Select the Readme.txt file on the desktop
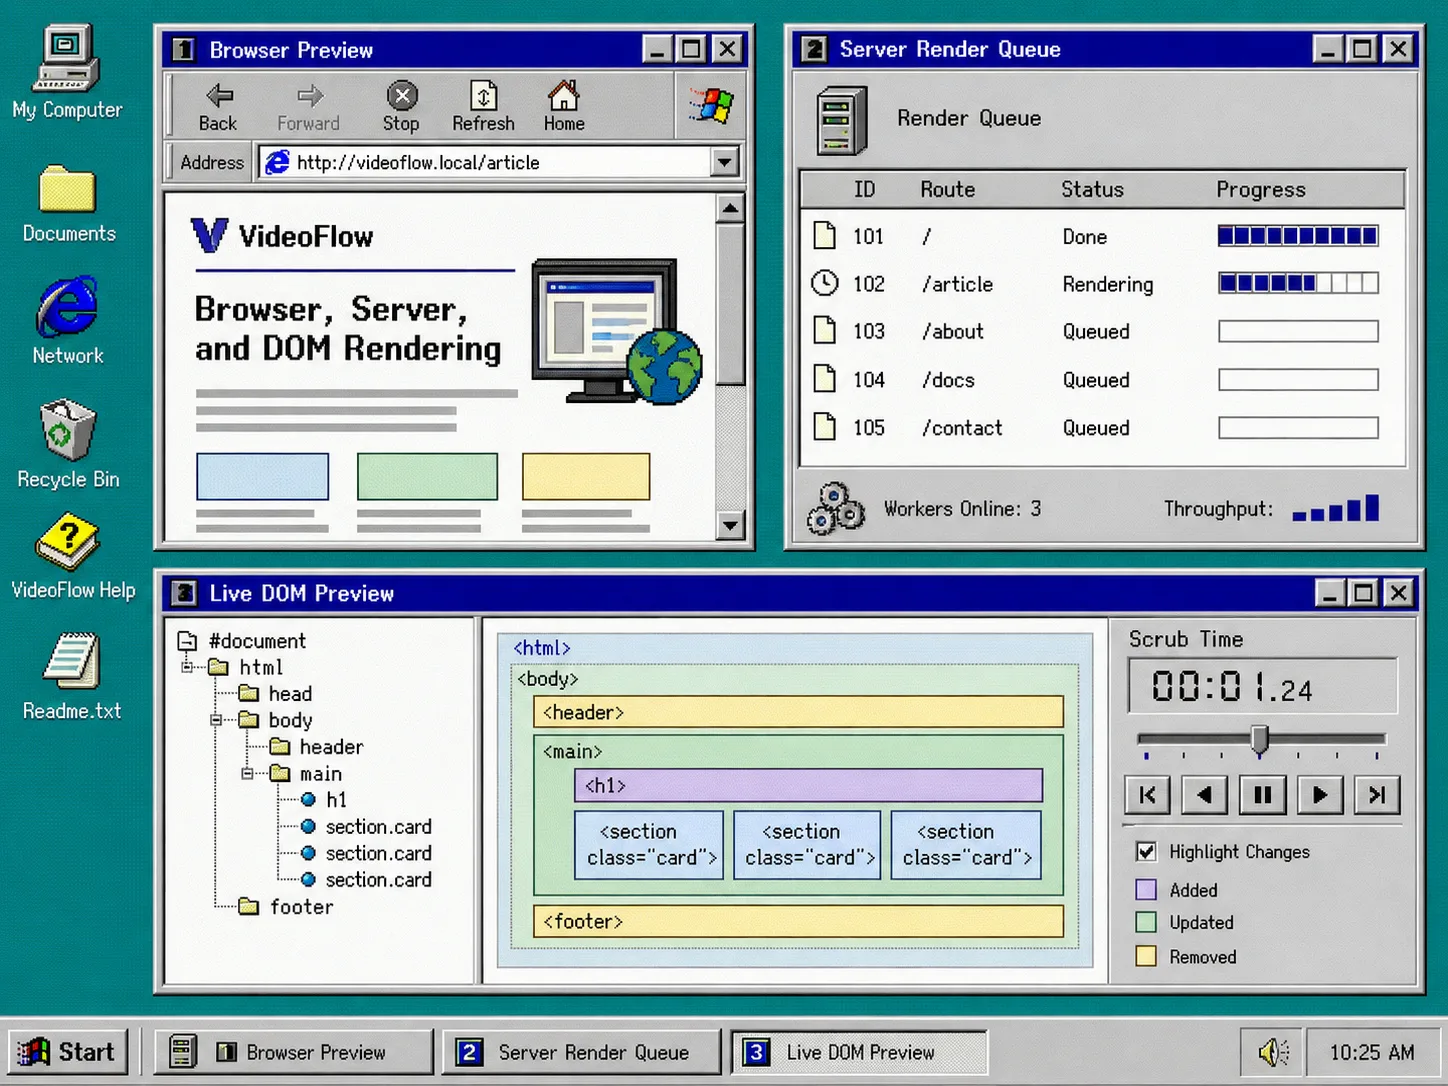The image size is (1448, 1086). (x=72, y=677)
